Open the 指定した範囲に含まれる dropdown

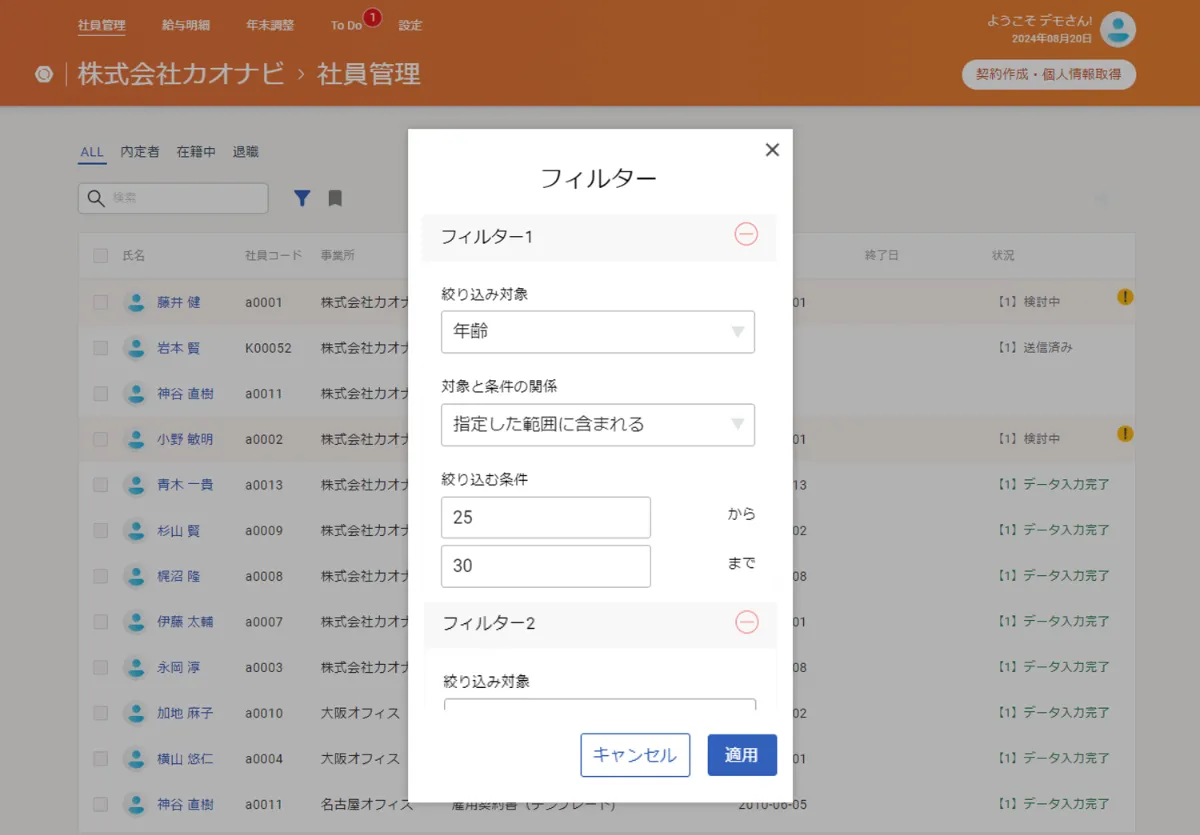tap(597, 424)
